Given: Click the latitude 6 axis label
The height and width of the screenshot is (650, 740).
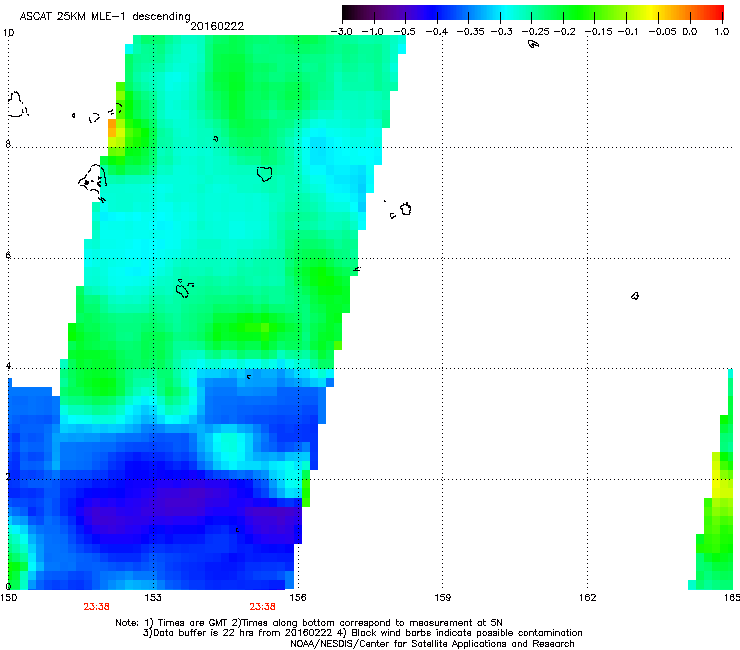Looking at the screenshot, I should pos(8,255).
